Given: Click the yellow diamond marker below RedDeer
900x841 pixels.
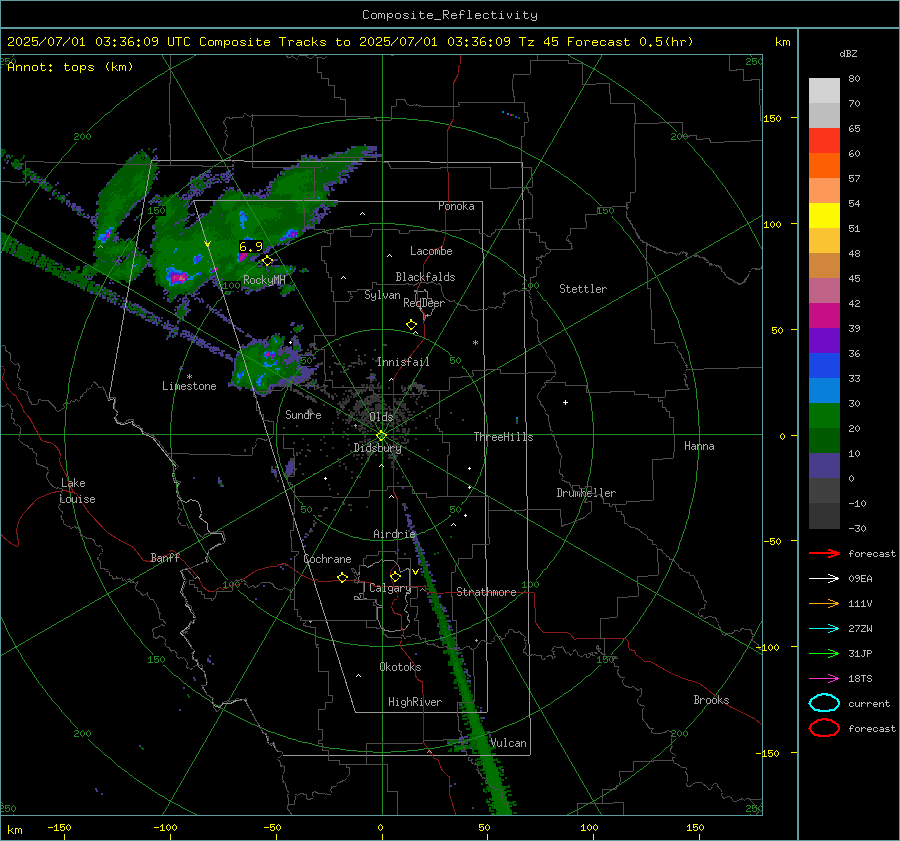Looking at the screenshot, I should tap(412, 325).
